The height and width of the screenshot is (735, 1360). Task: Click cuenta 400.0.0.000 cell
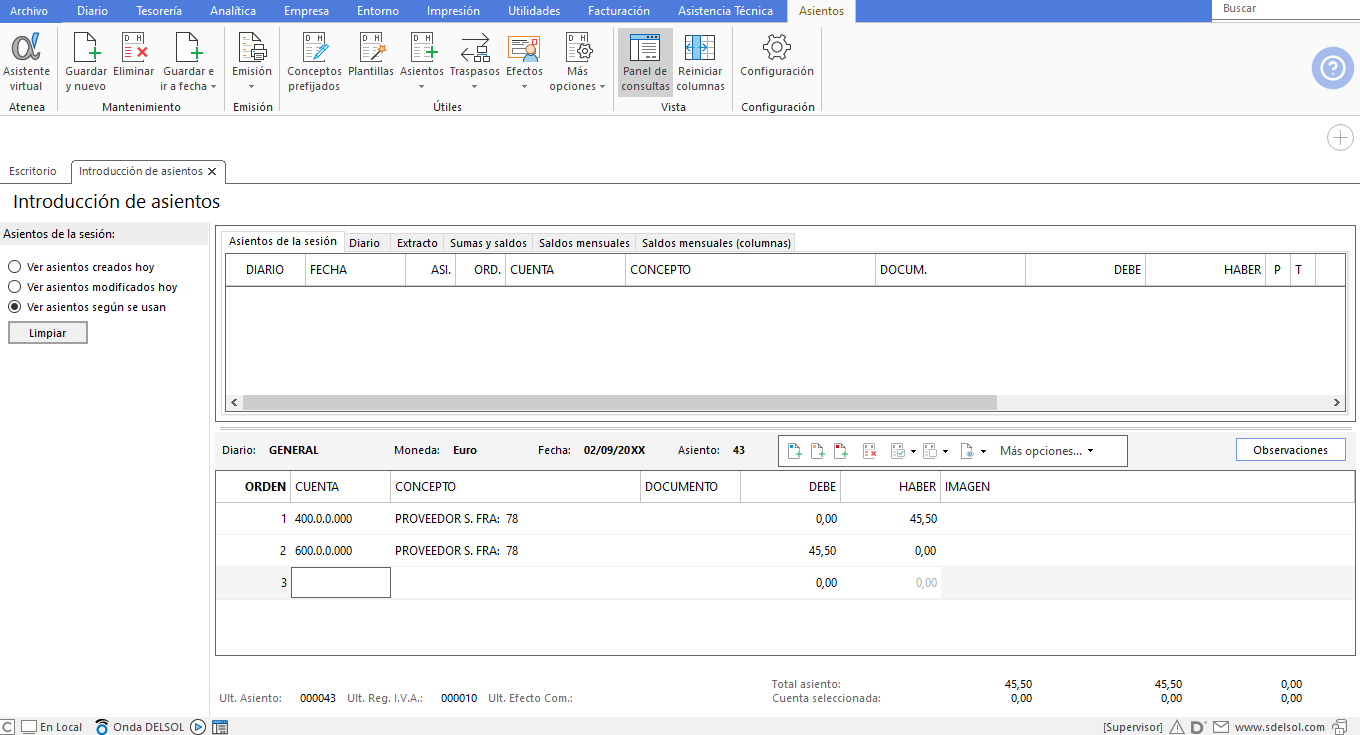pyautogui.click(x=341, y=519)
